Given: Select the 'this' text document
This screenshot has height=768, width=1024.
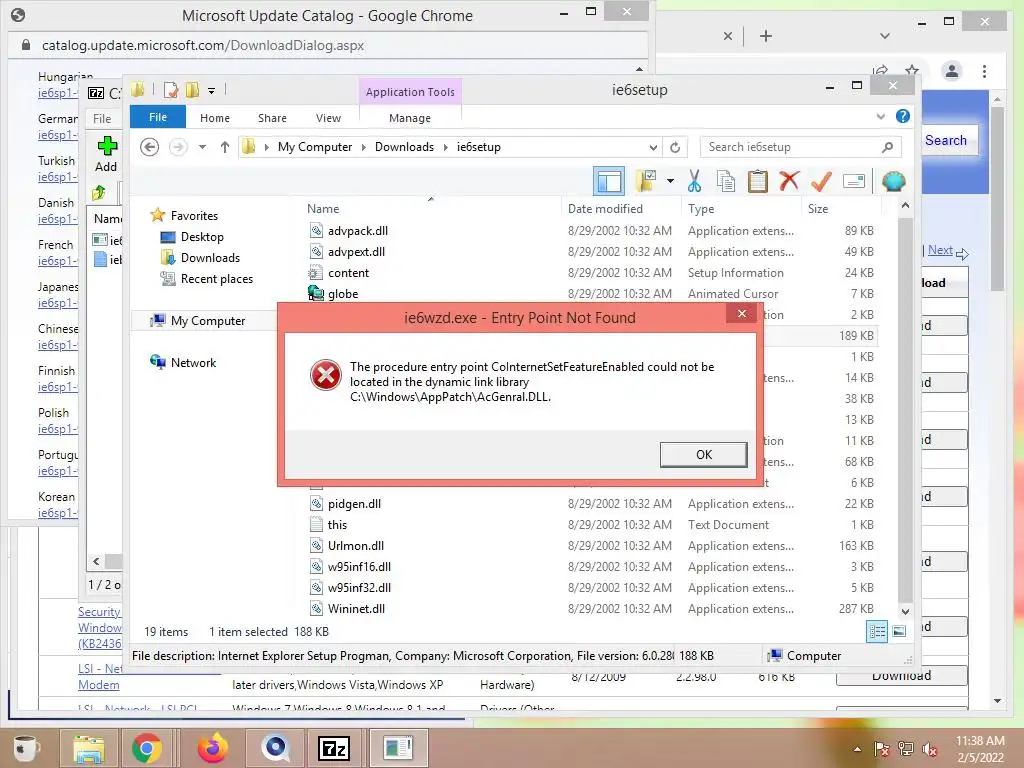Looking at the screenshot, I should 337,524.
